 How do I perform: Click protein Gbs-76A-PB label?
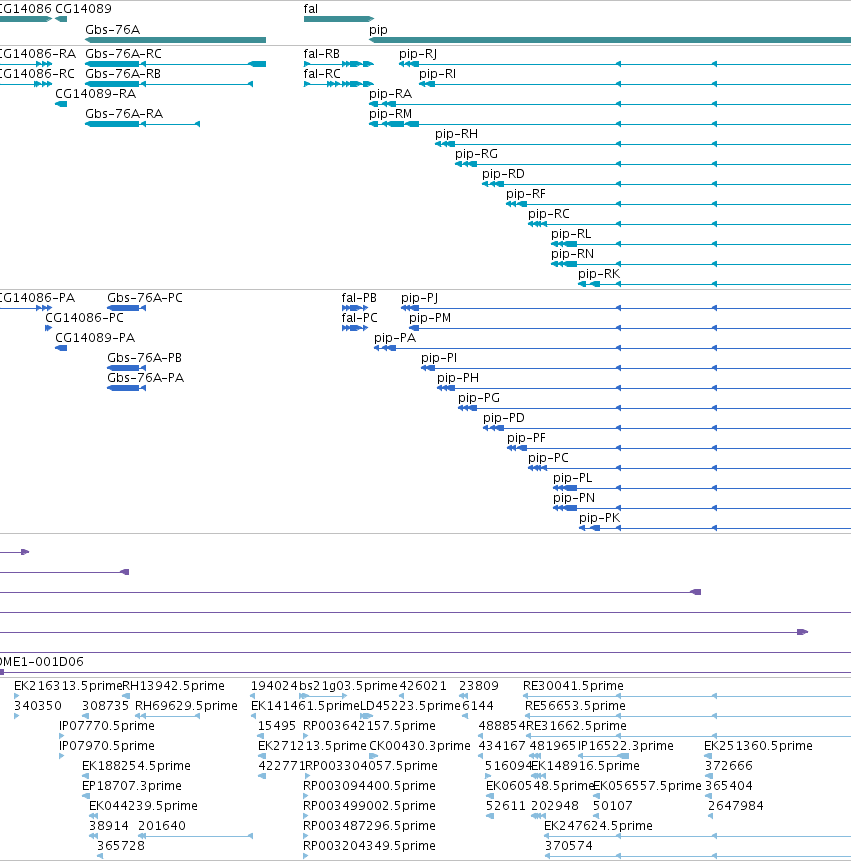144,358
